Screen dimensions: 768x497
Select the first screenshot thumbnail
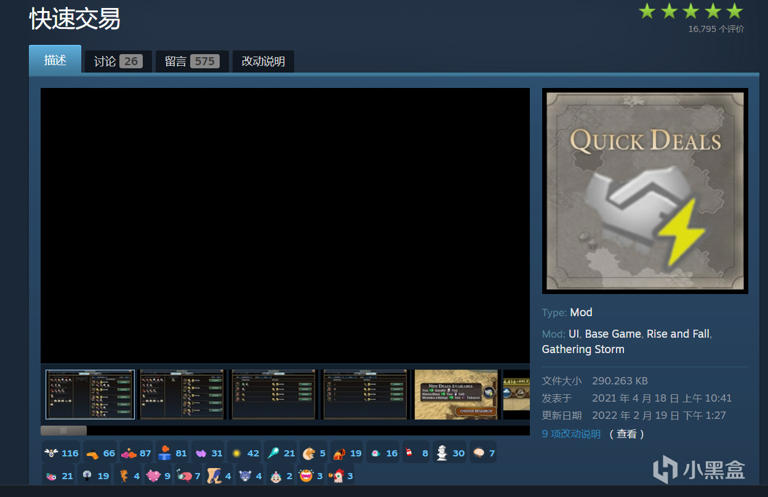(90, 394)
